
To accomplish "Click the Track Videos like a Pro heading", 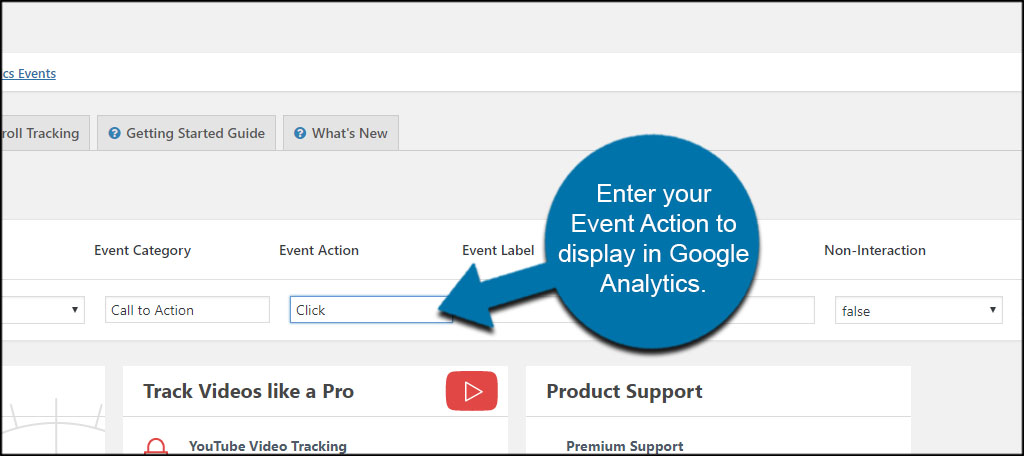I will (248, 391).
